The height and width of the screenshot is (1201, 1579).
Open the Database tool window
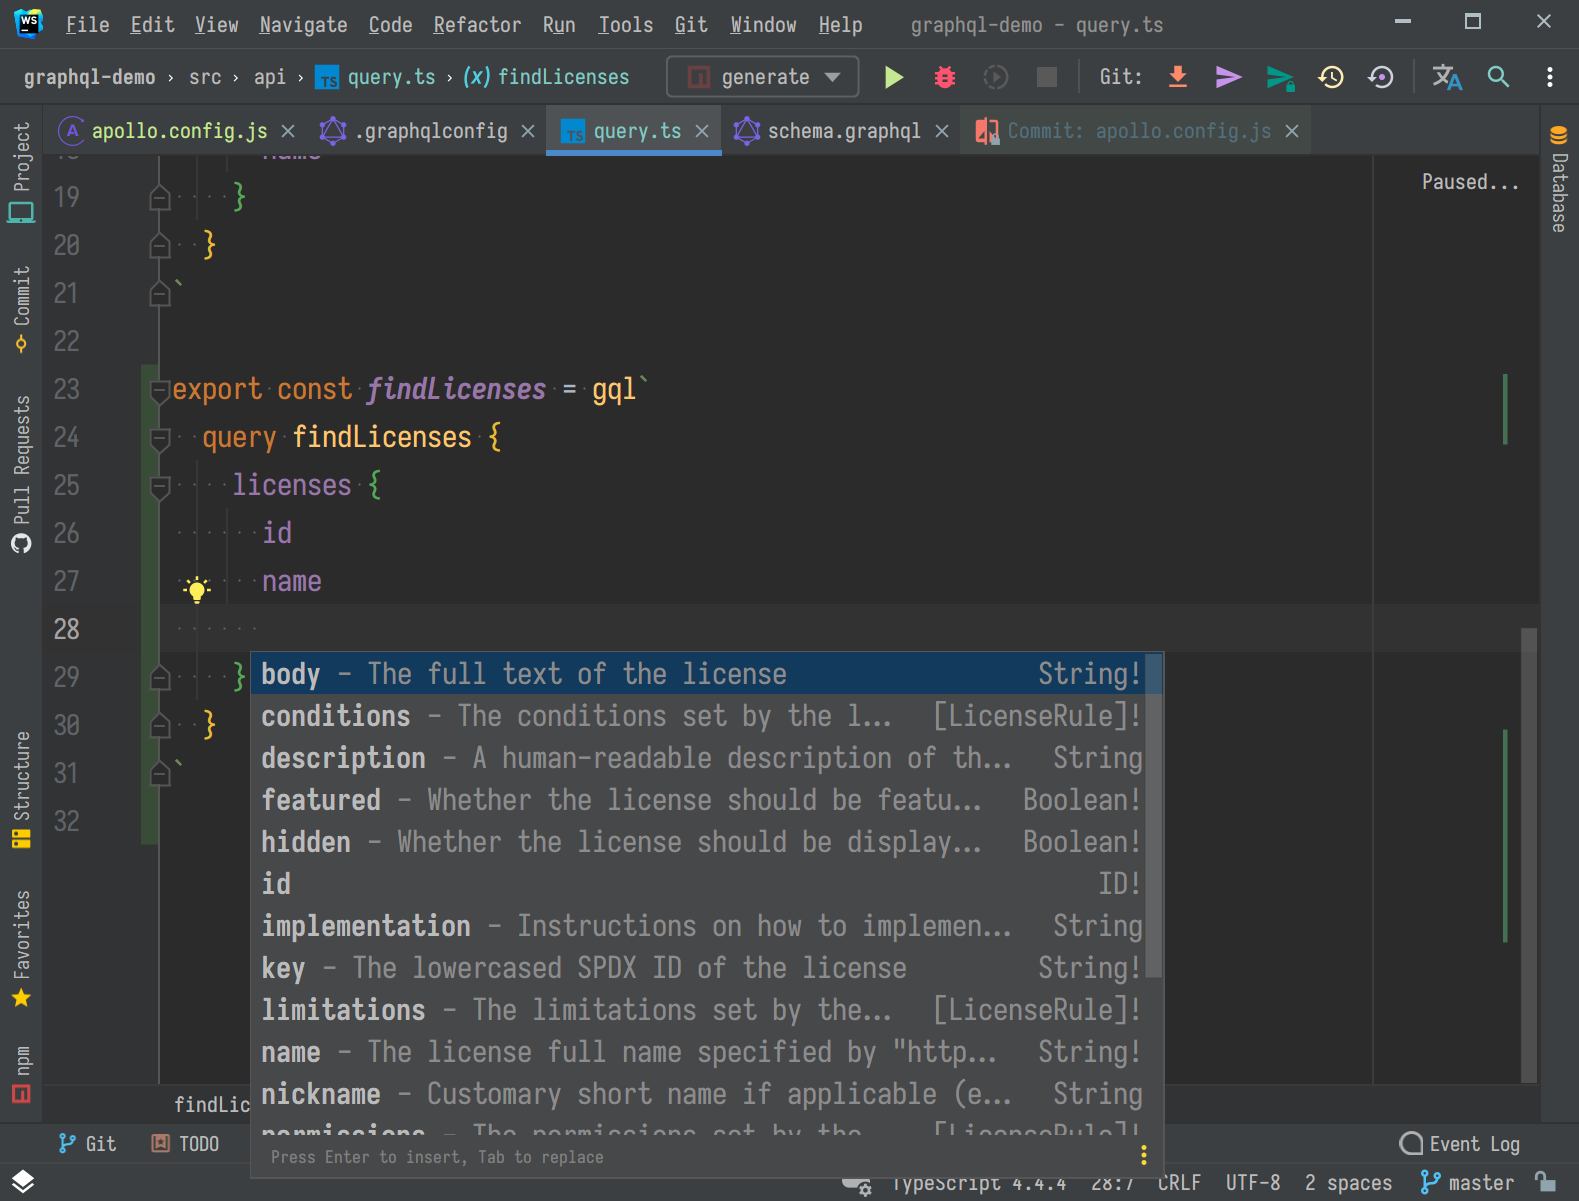click(1558, 178)
